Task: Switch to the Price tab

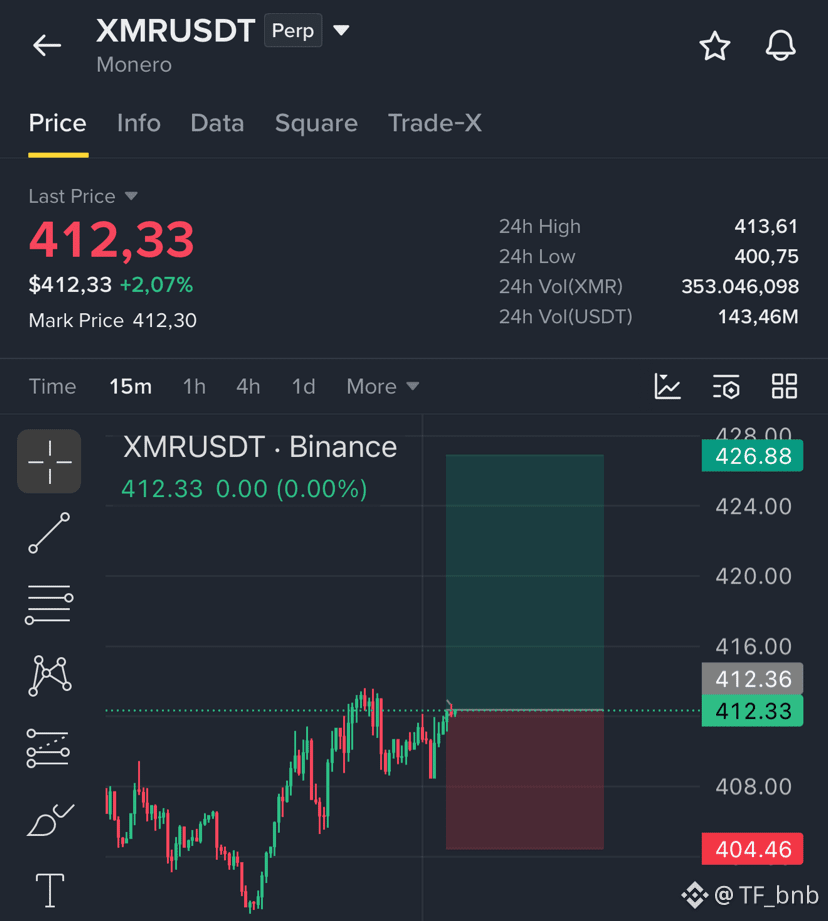Action: tap(58, 123)
